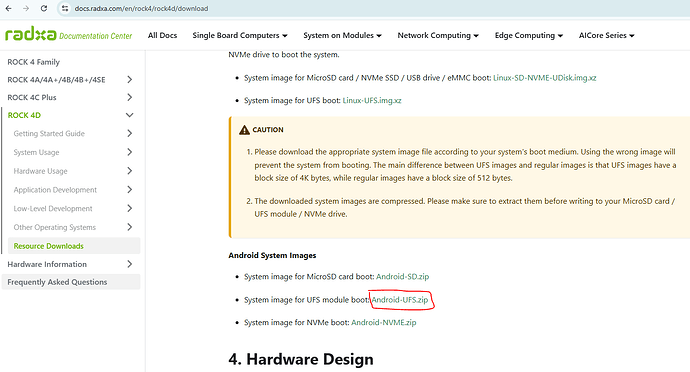Open Low-Level Development in sidebar
This screenshot has width=690, height=372.
[x=53, y=209]
